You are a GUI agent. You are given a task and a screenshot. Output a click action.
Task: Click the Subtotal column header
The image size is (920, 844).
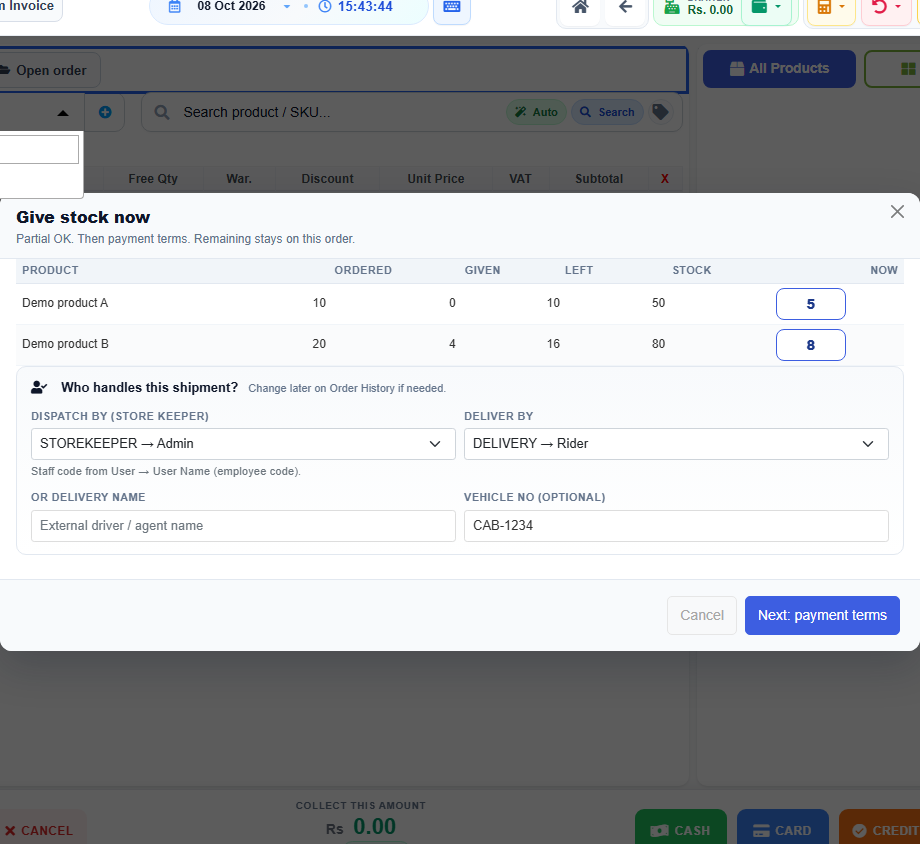tap(599, 179)
